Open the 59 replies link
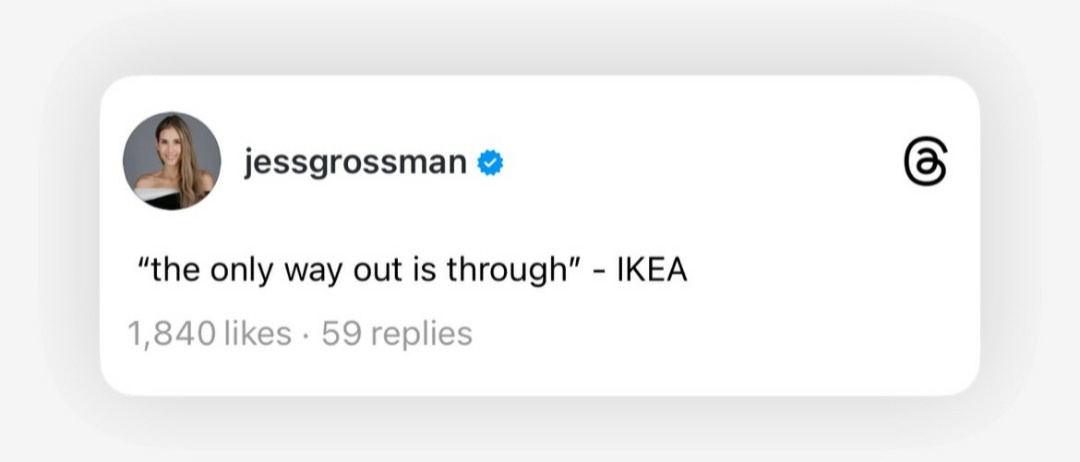Viewport: 1080px width, 462px height. [x=397, y=333]
